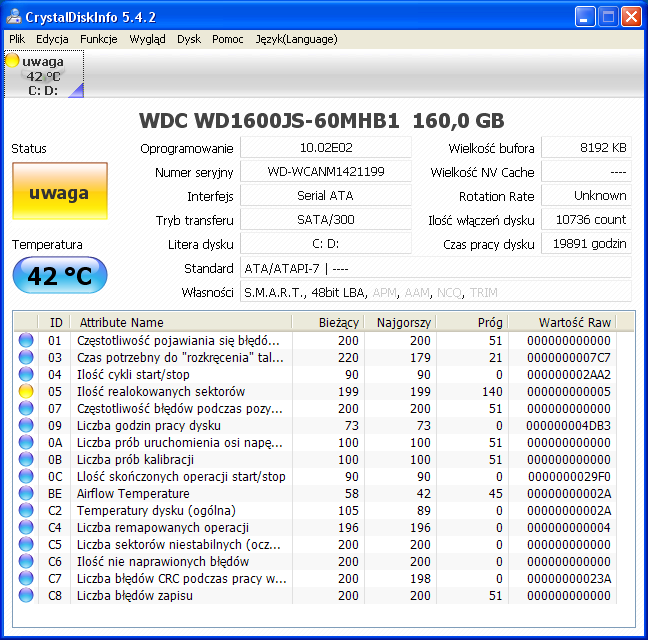648x640 pixels.
Task: Open the Edycja menu
Action: pos(52,39)
